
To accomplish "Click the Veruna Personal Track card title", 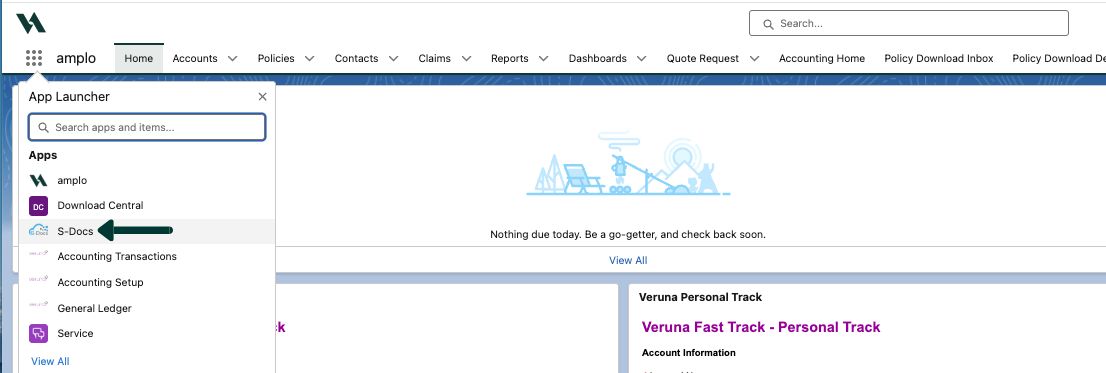I will (x=700, y=298).
